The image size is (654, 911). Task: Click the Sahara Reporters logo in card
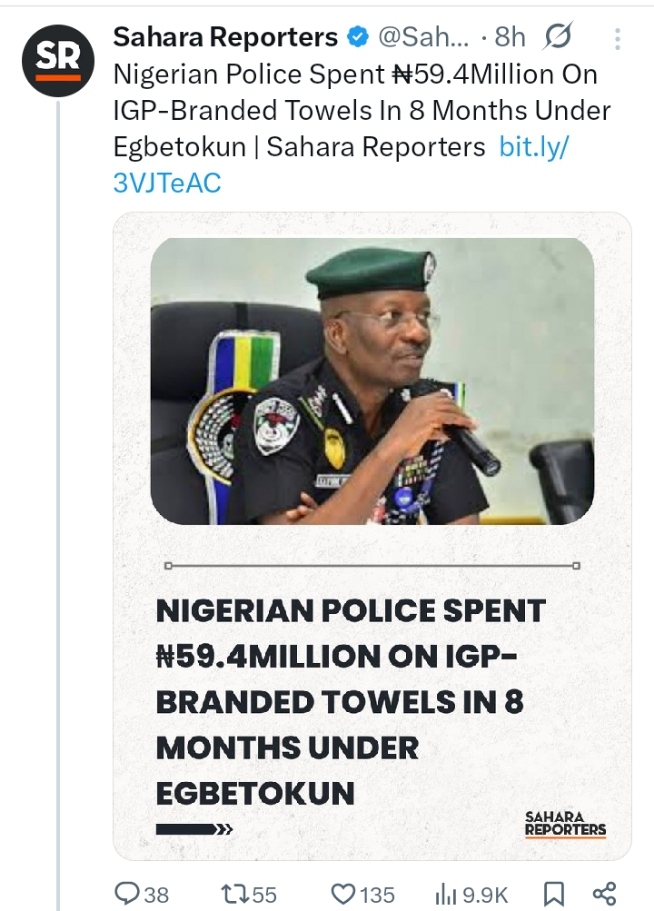point(565,824)
